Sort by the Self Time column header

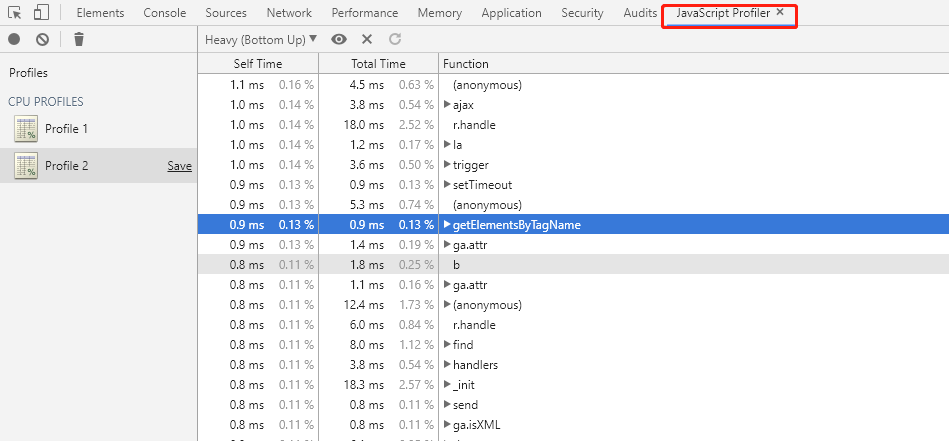coord(258,64)
